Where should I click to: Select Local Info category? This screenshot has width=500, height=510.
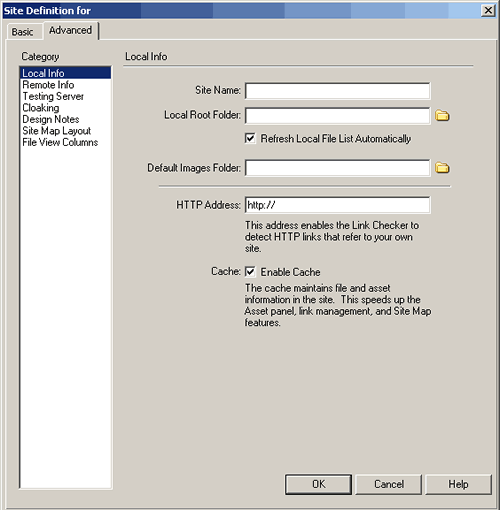(x=65, y=73)
